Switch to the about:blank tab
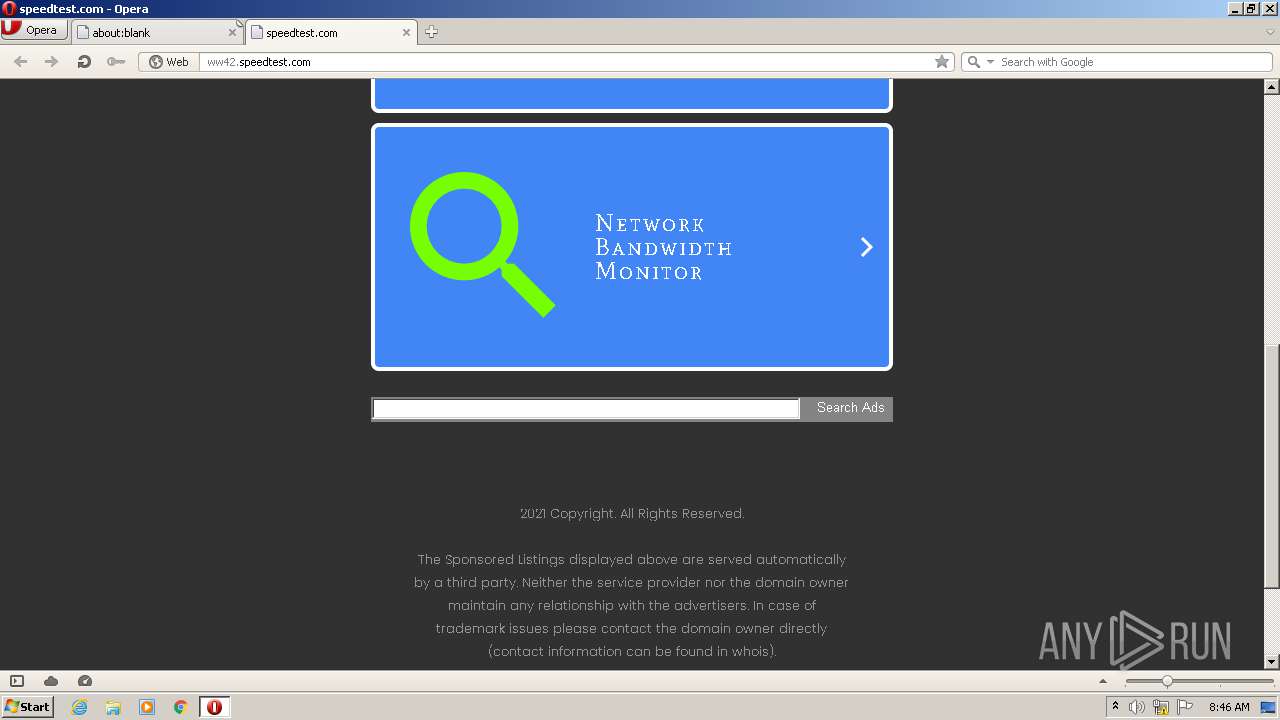This screenshot has width=1280, height=720. pyautogui.click(x=157, y=32)
